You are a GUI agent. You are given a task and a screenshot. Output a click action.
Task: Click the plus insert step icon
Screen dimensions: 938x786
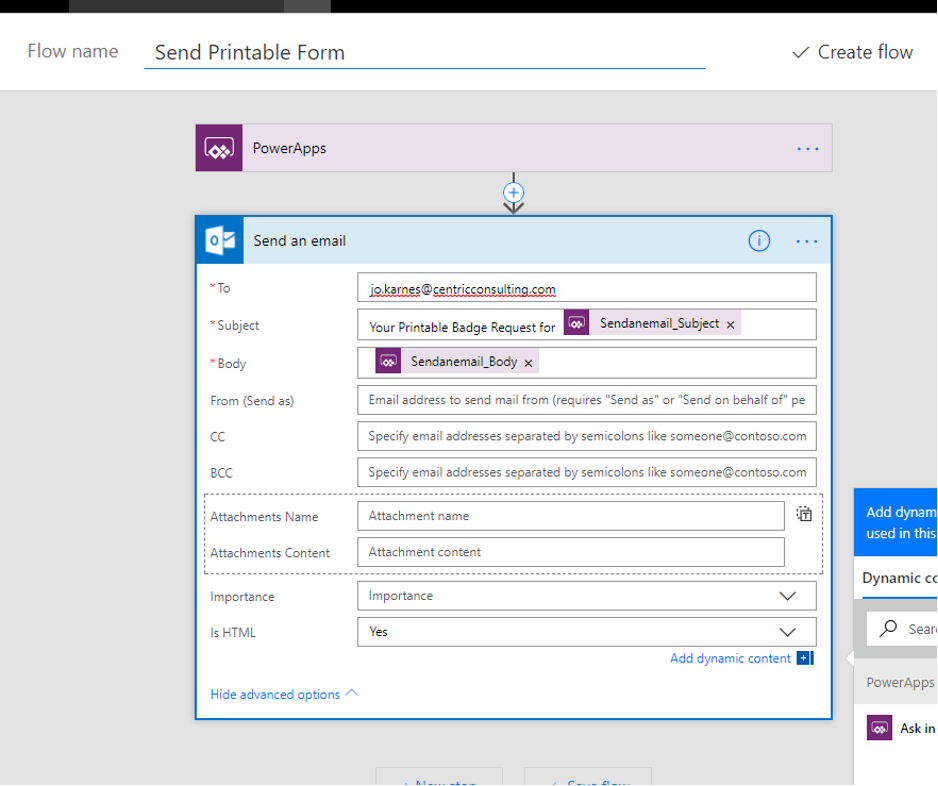513,192
